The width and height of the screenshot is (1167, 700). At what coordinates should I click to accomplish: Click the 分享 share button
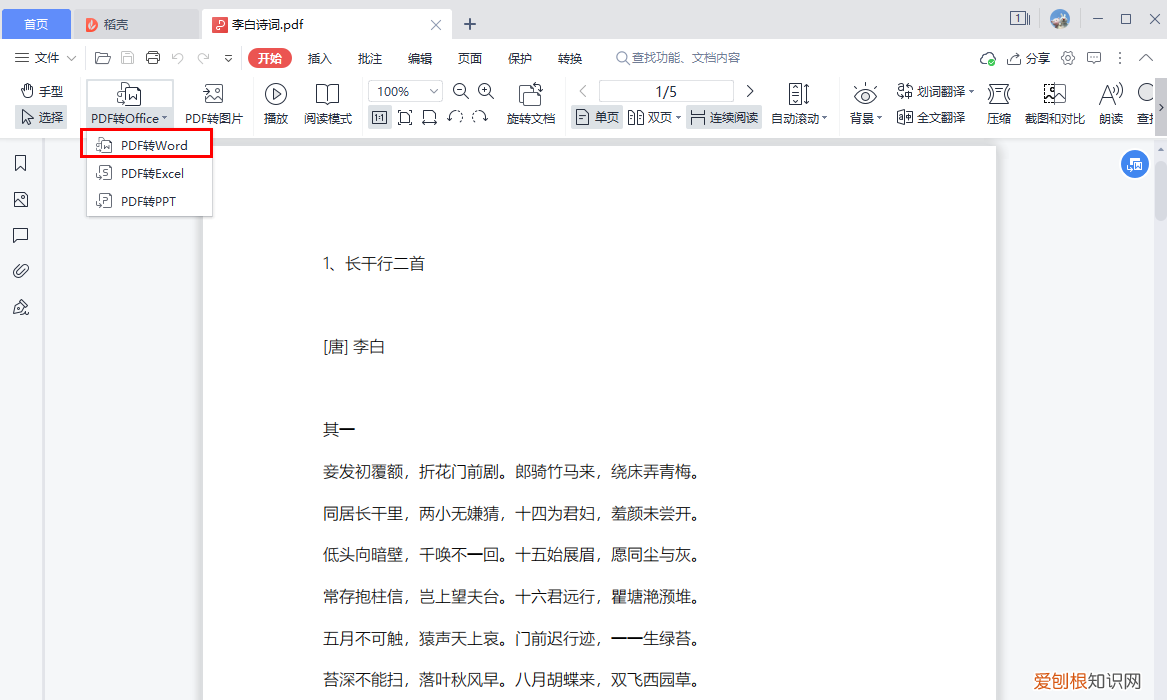pyautogui.click(x=1031, y=58)
